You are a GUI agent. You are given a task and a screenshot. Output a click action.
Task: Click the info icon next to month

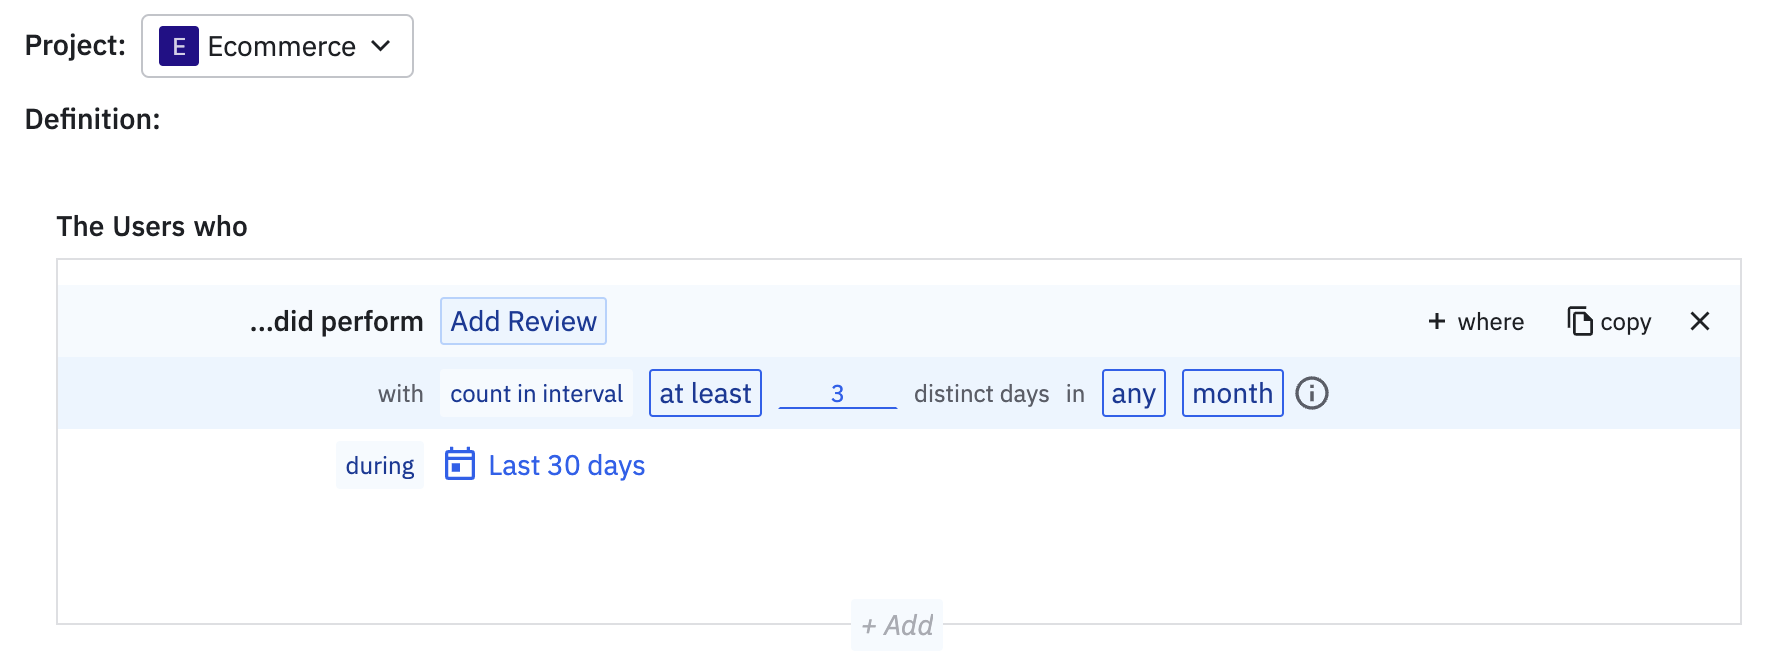click(x=1312, y=393)
